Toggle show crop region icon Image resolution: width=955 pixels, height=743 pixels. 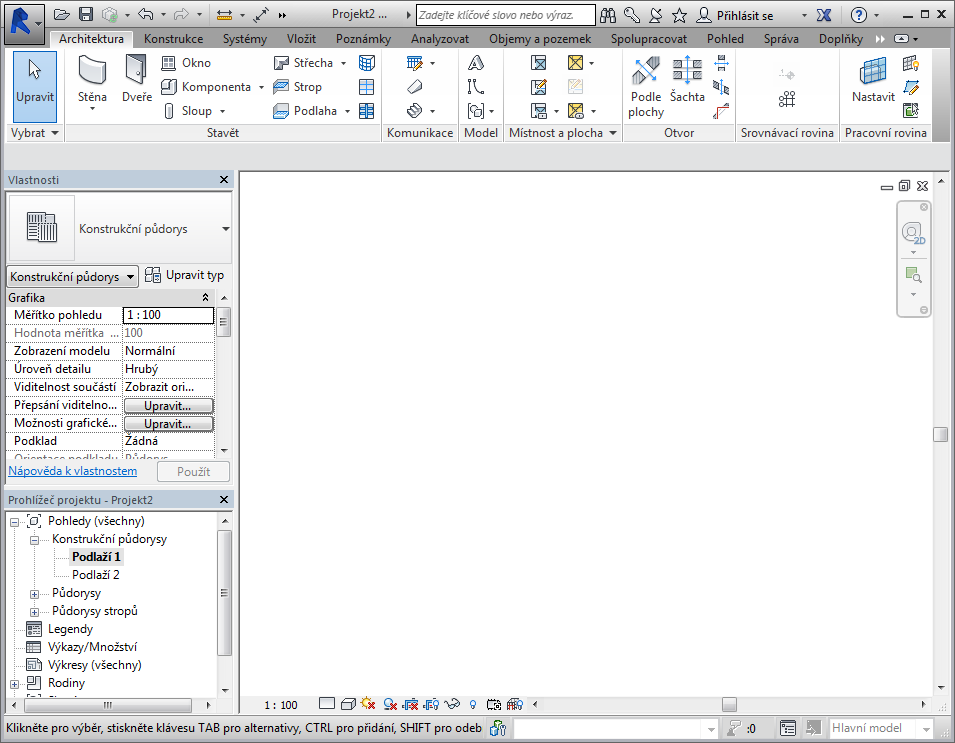pos(431,705)
